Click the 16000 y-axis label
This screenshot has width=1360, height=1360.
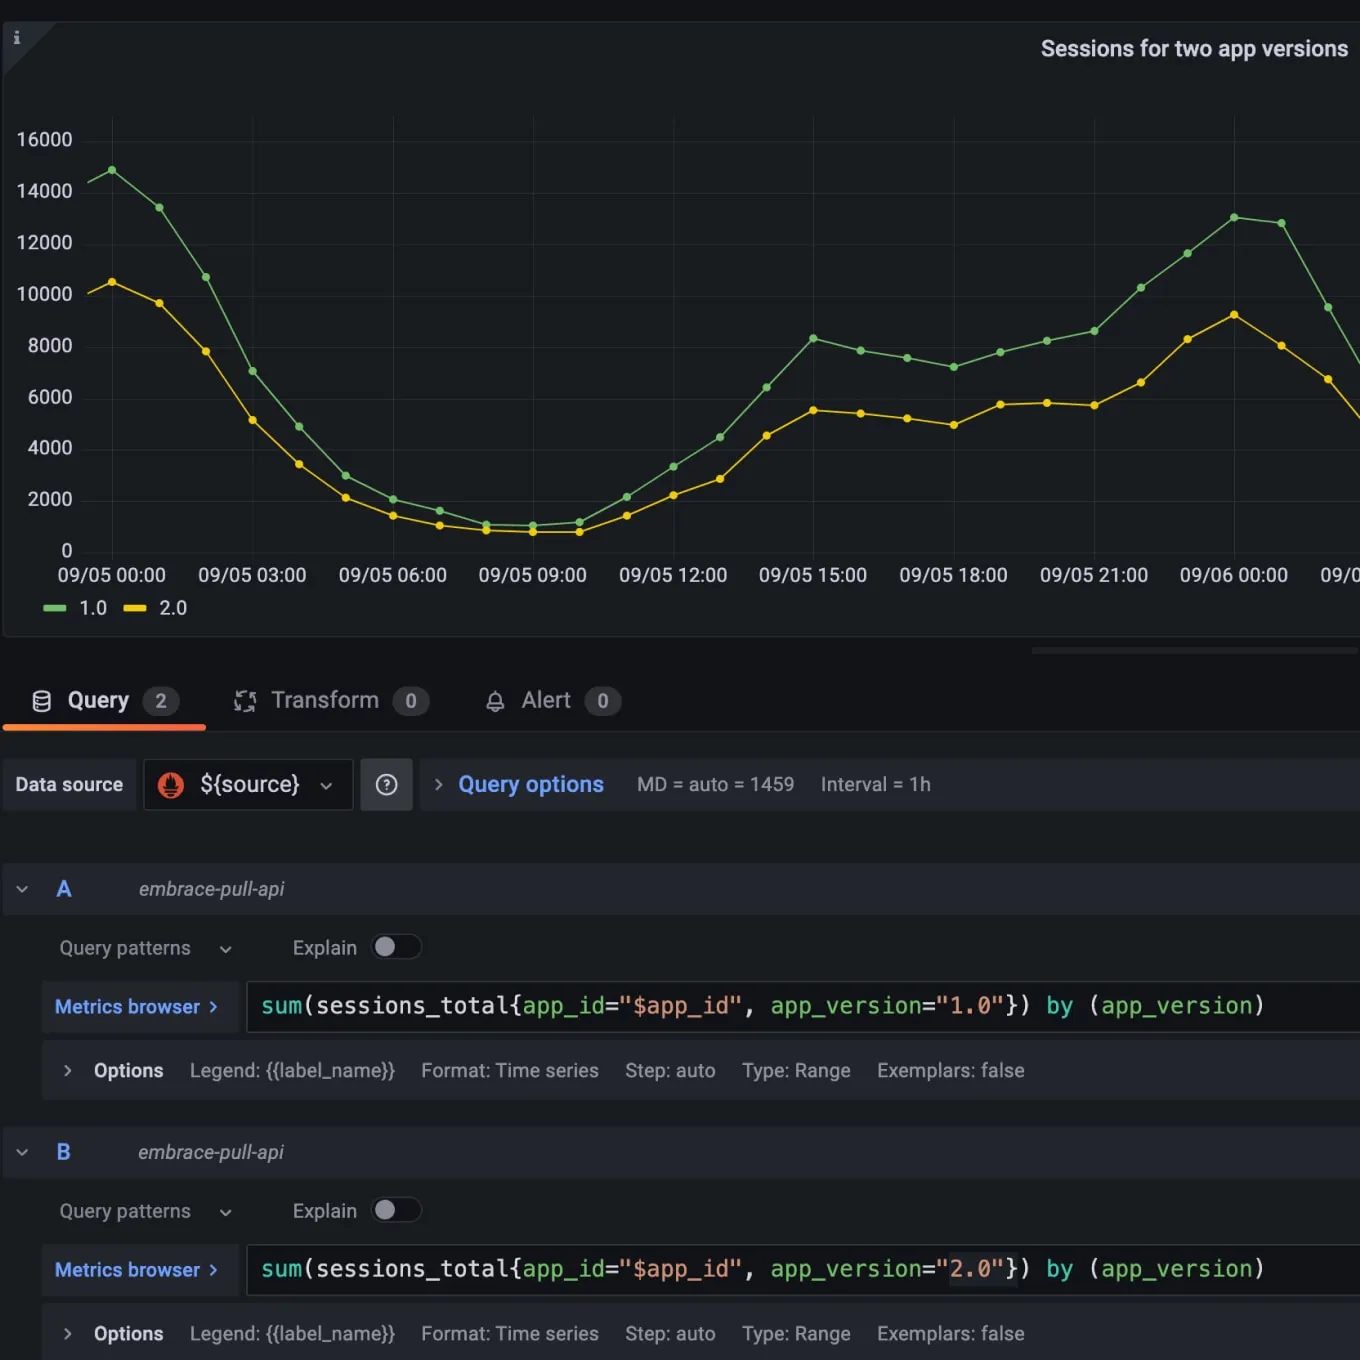44,140
